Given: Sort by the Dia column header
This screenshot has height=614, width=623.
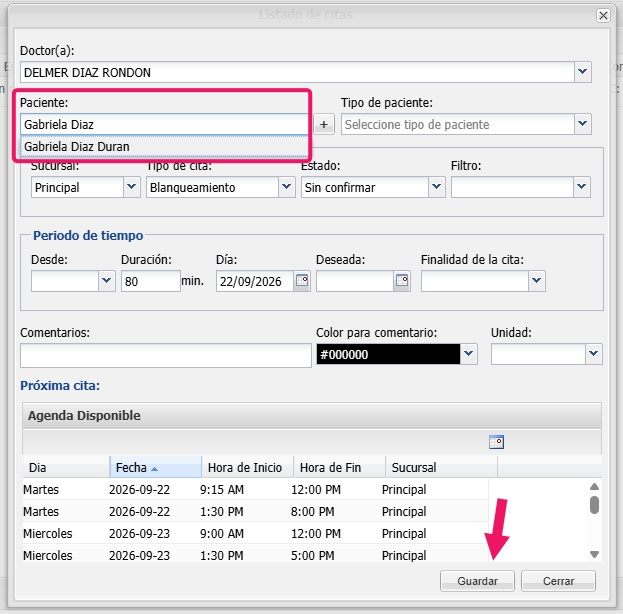Looking at the screenshot, I should pos(66,467).
